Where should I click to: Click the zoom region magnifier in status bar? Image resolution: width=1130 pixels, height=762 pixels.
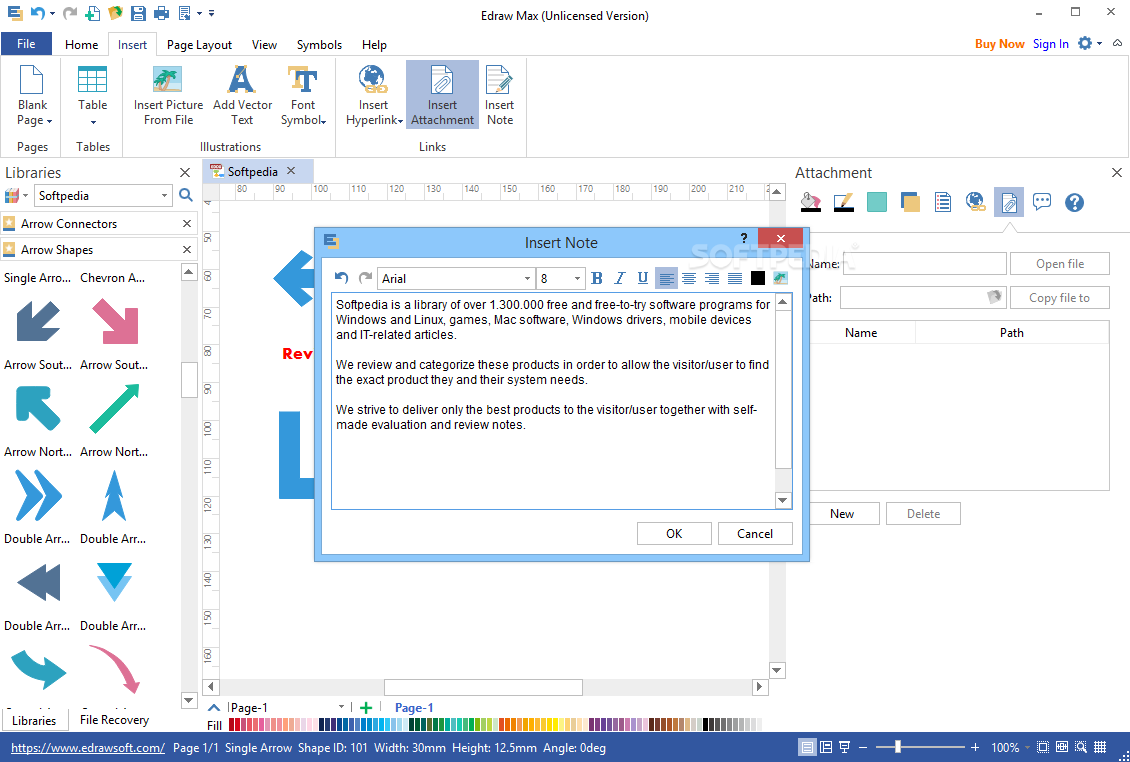coord(1080,748)
